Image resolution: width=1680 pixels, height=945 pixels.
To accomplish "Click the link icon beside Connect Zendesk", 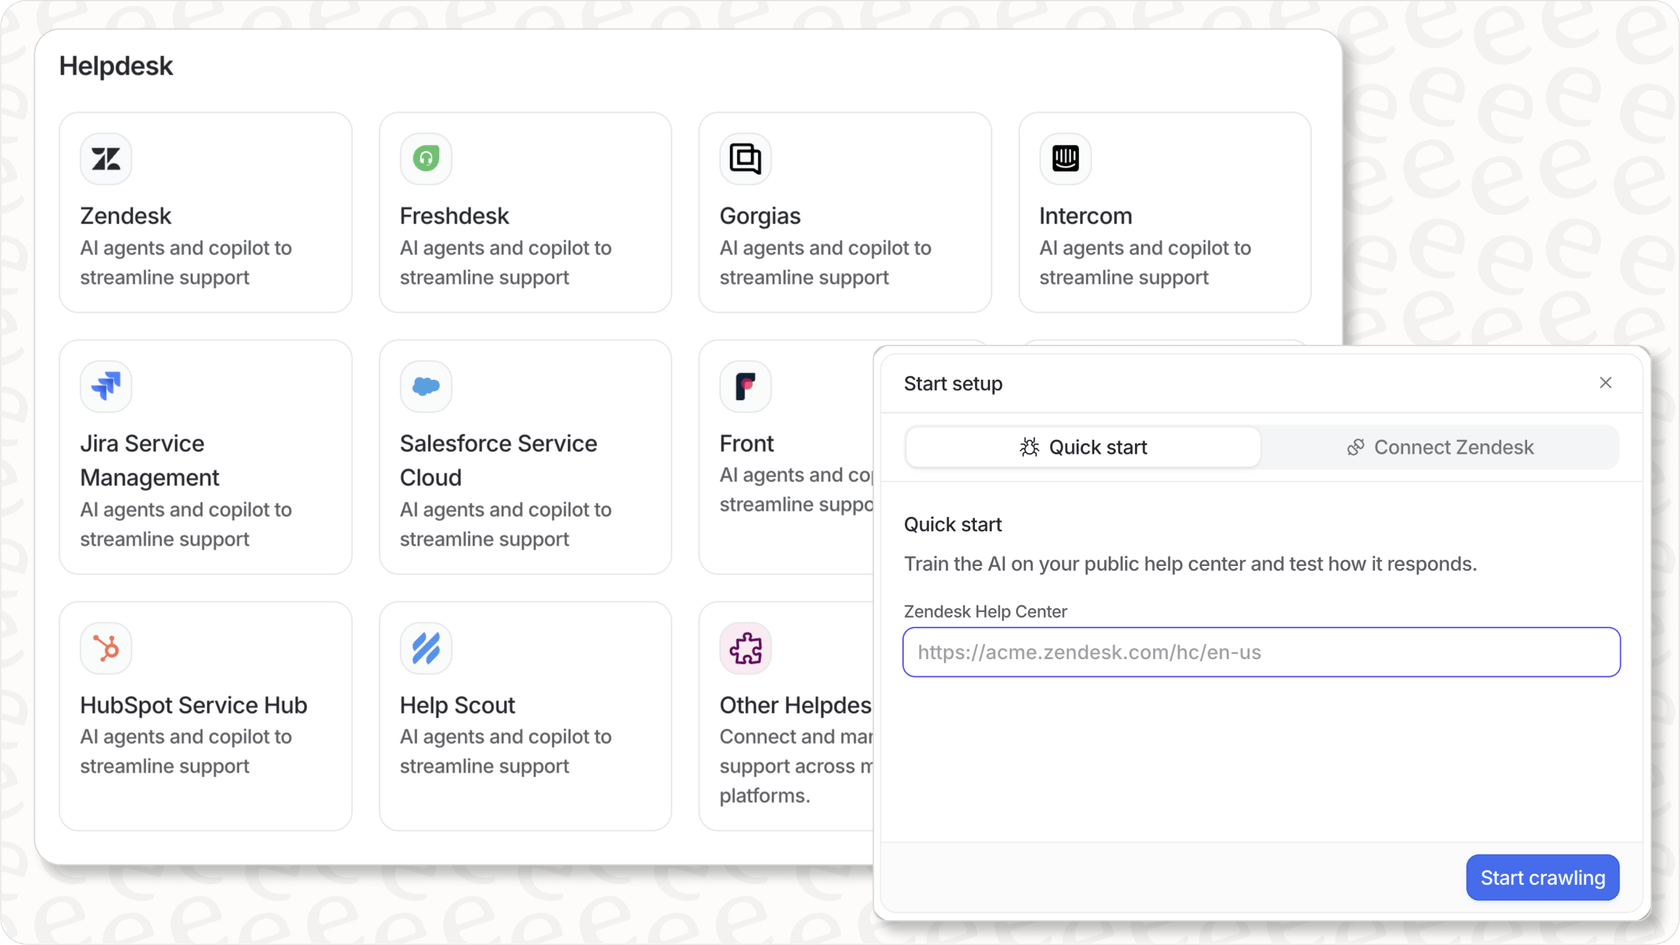I will (1356, 447).
